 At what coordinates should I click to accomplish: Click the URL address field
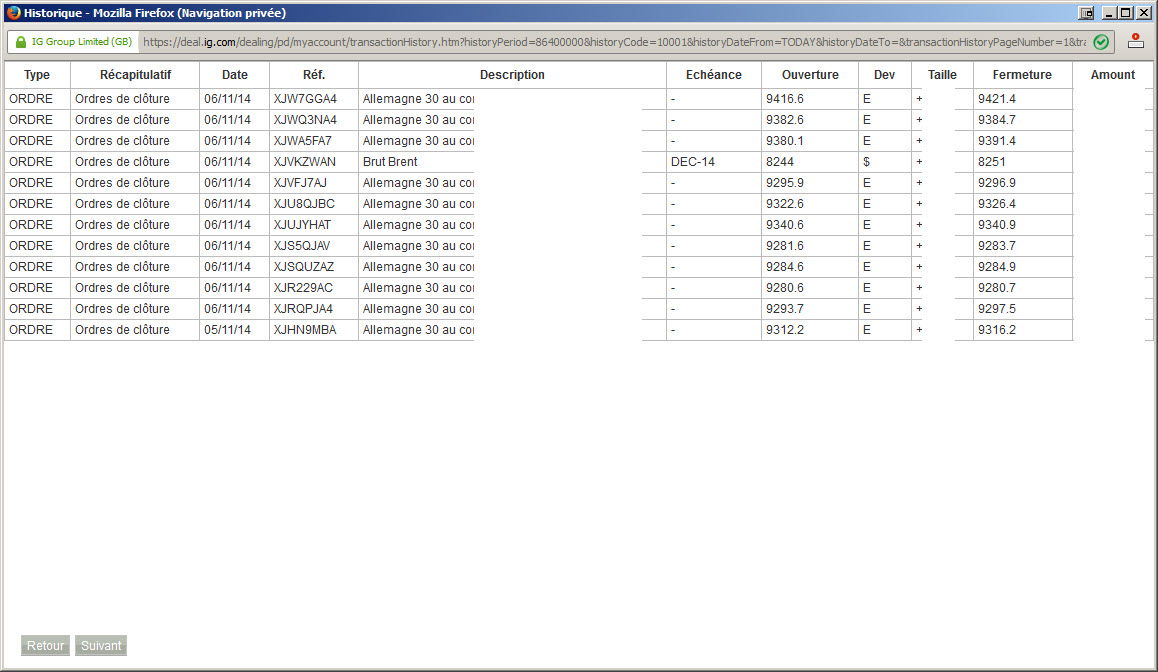614,42
